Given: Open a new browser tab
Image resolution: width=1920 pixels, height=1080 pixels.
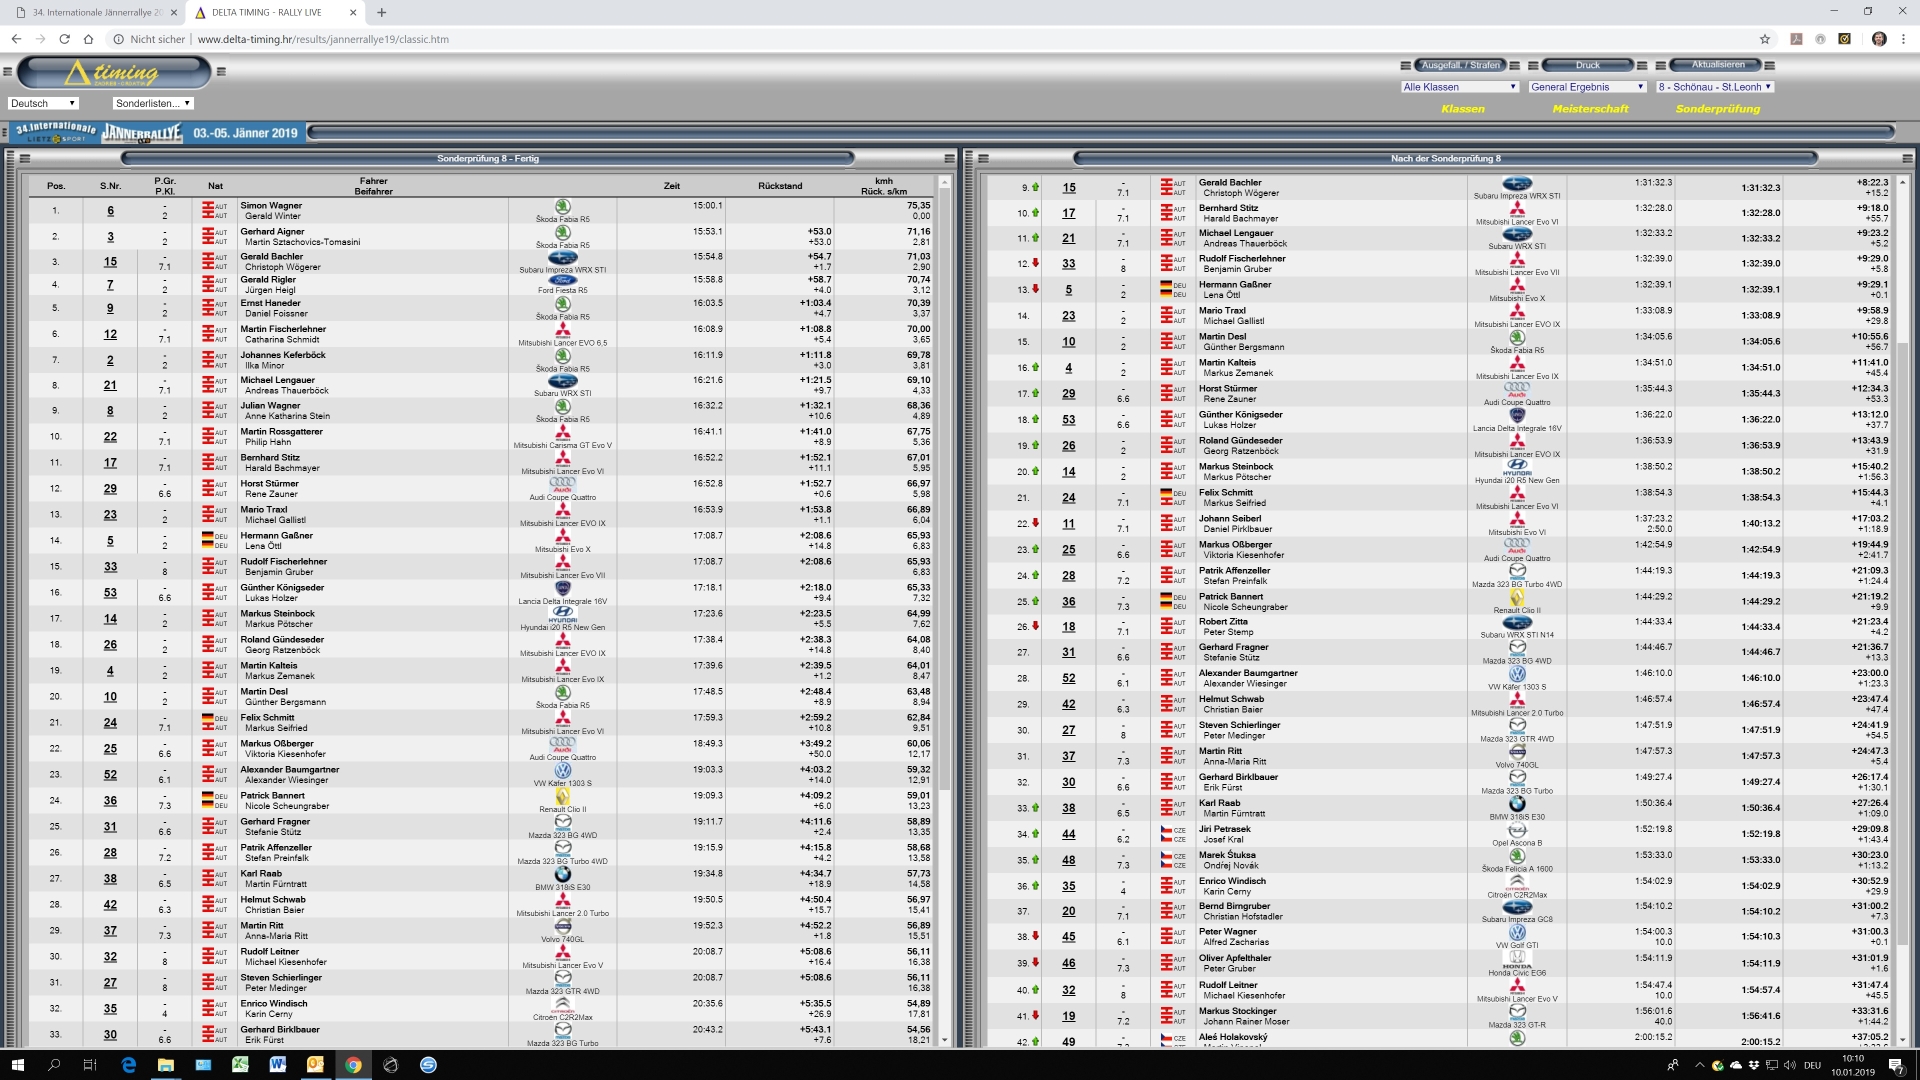Looking at the screenshot, I should pyautogui.click(x=382, y=12).
